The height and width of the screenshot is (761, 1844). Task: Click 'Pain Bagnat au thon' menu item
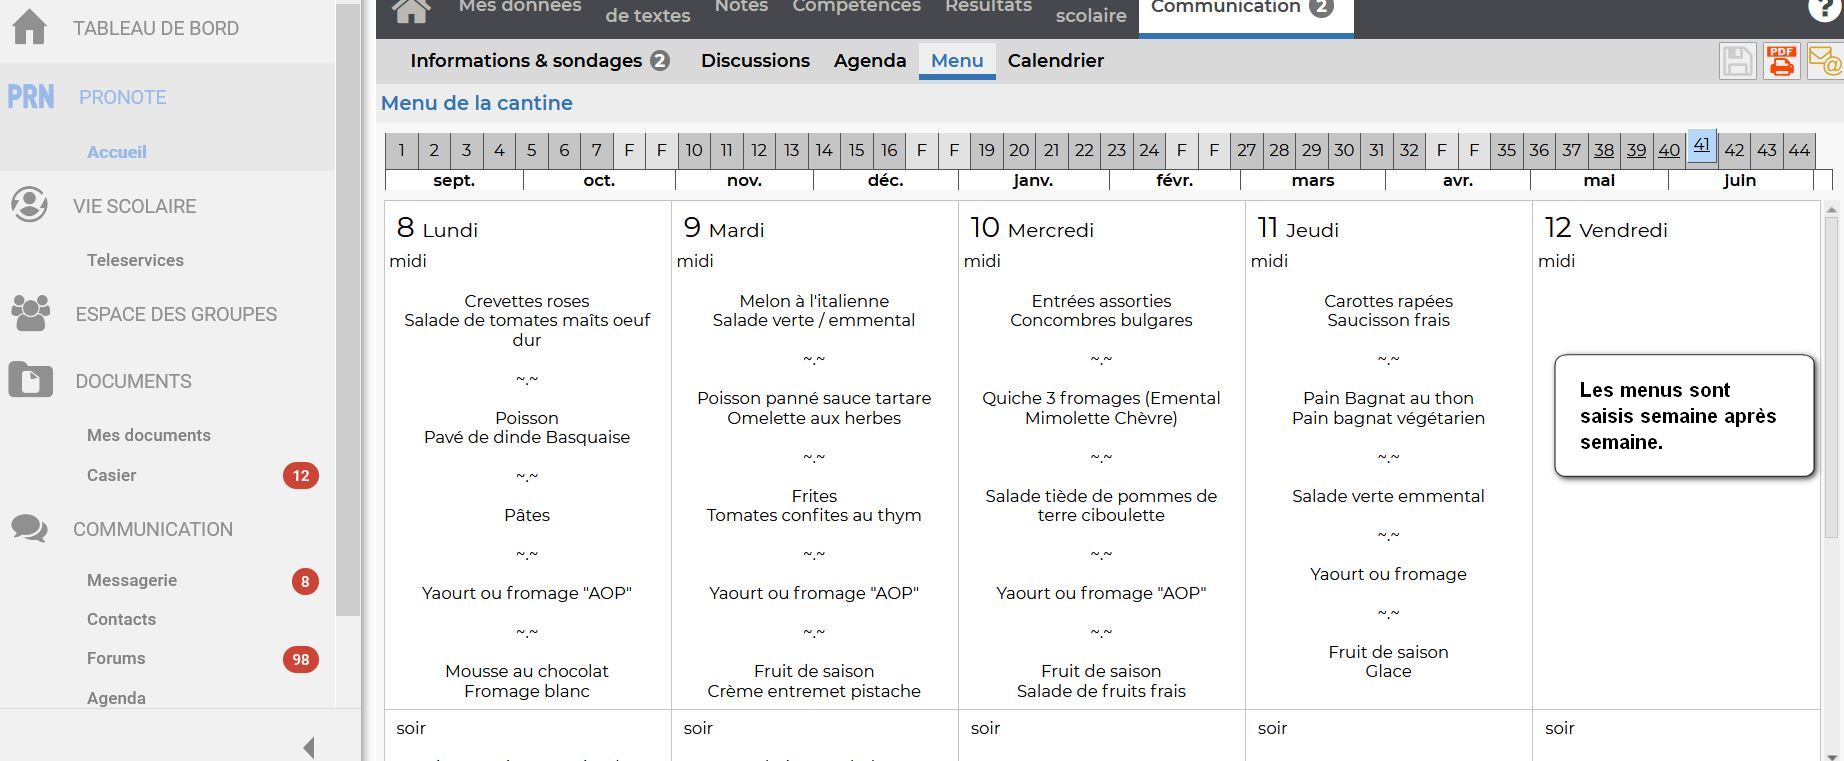point(1388,398)
